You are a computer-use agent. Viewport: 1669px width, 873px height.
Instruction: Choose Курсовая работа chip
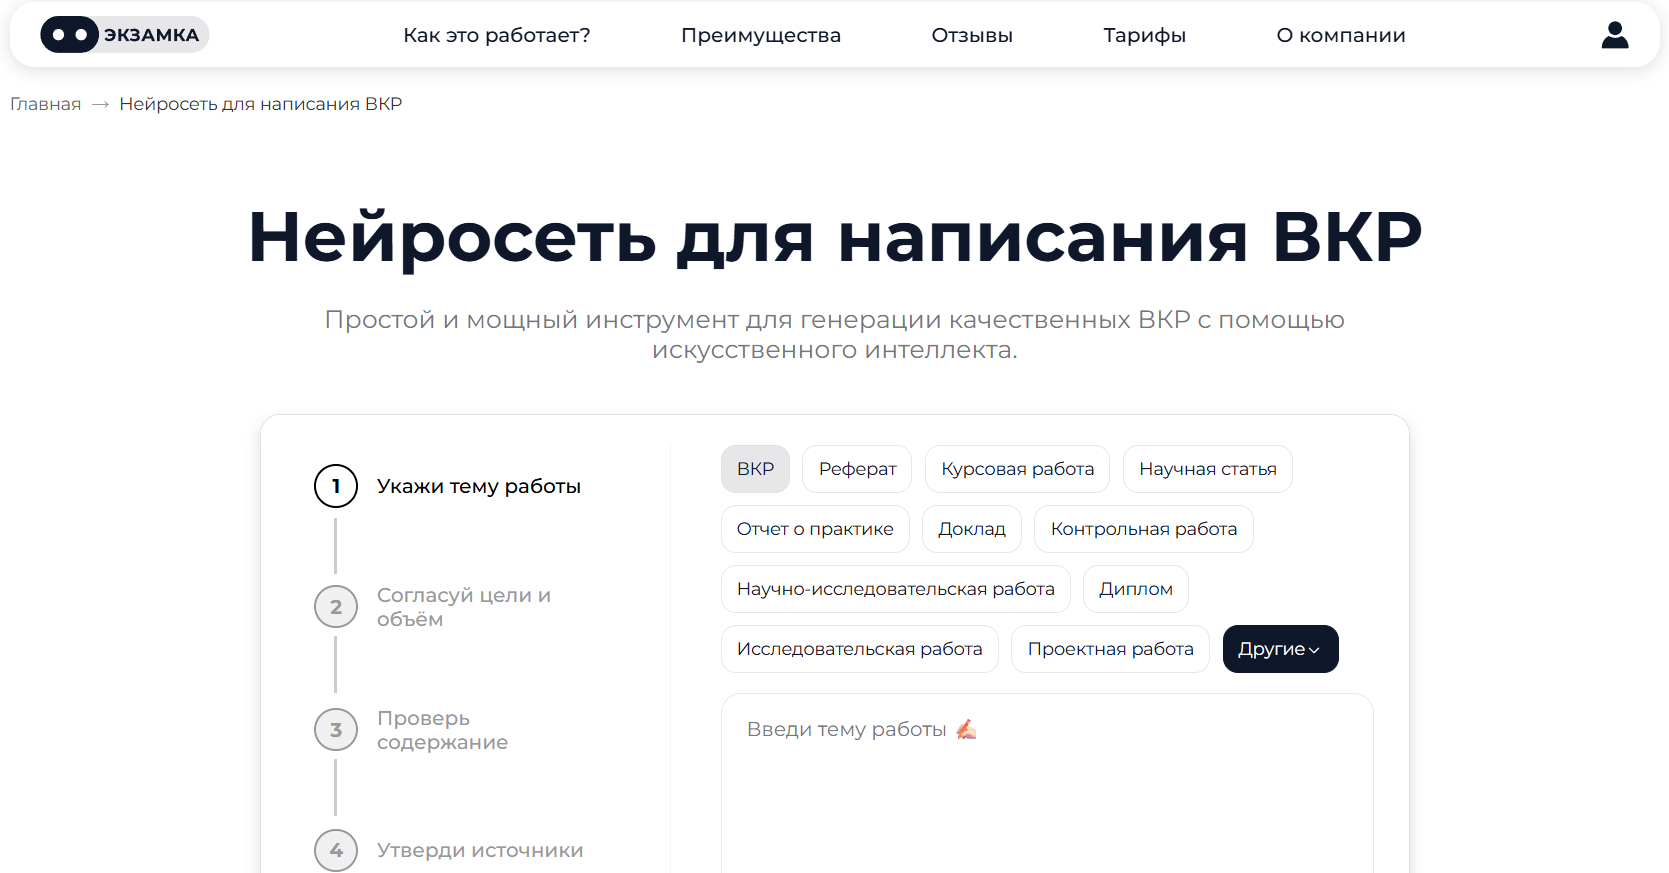(1017, 469)
